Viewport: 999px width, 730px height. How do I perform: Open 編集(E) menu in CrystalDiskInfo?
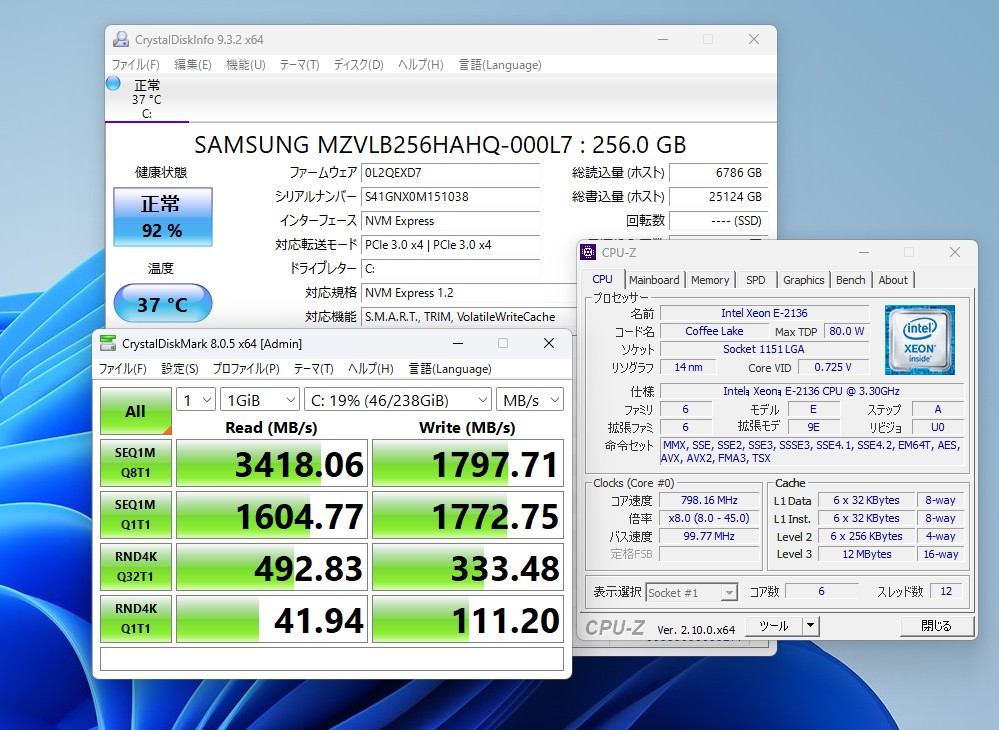point(192,65)
